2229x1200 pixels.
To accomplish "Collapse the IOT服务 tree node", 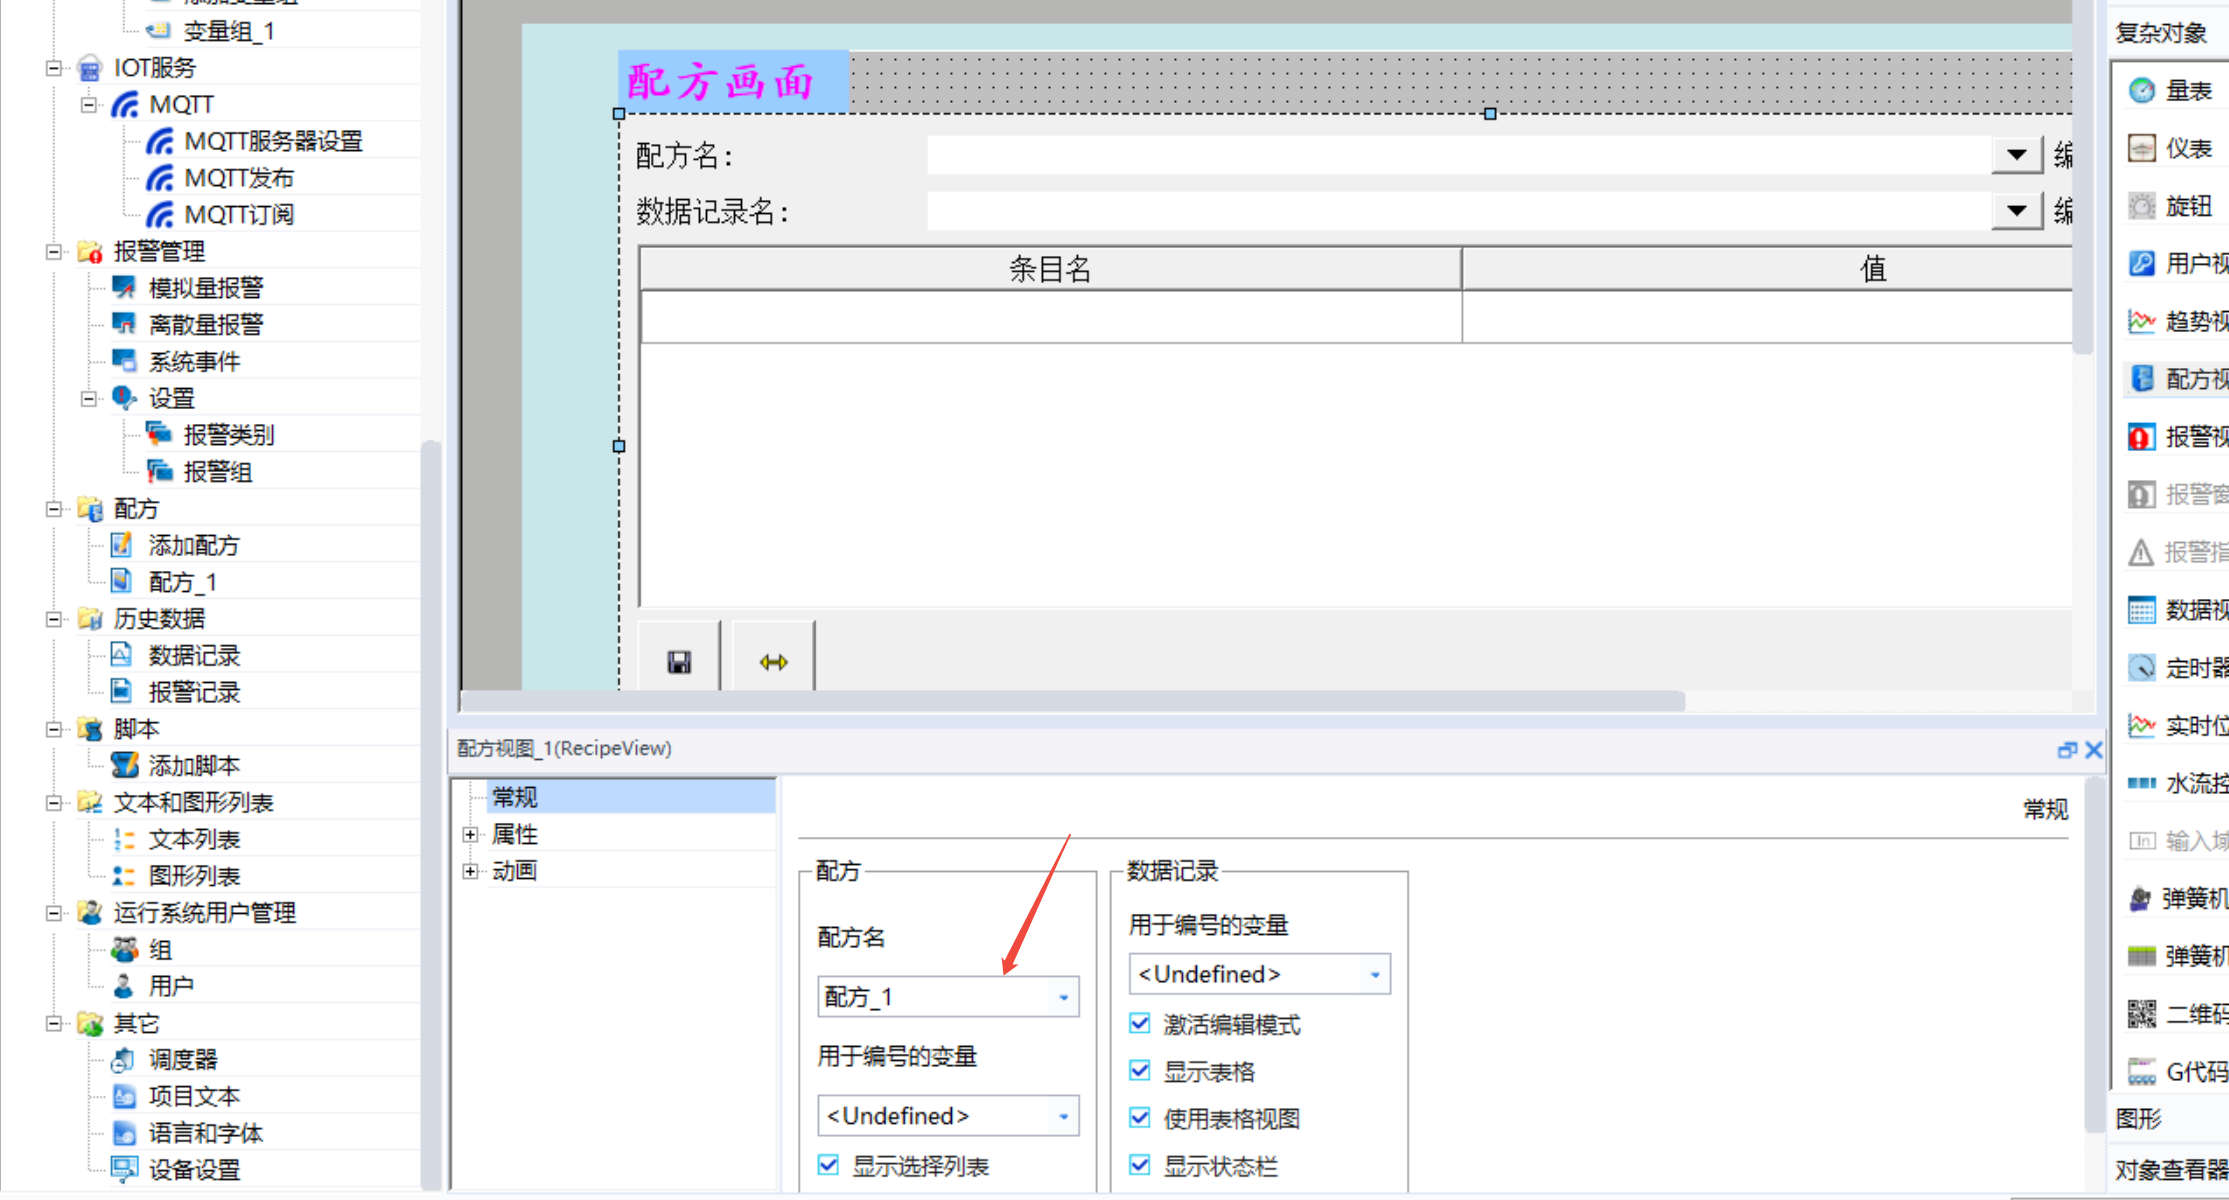I will tap(54, 68).
